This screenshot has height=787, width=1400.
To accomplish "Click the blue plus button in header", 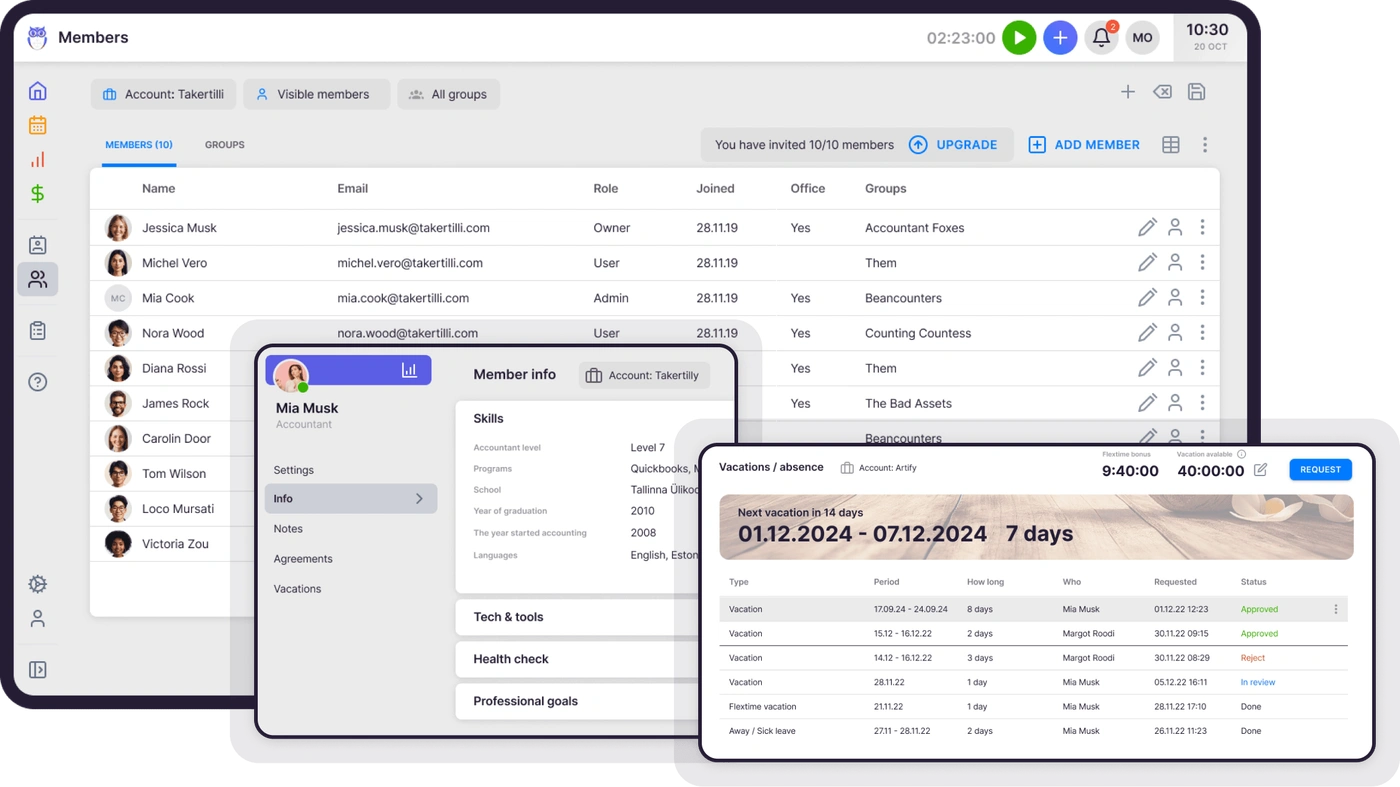I will 1060,38.
